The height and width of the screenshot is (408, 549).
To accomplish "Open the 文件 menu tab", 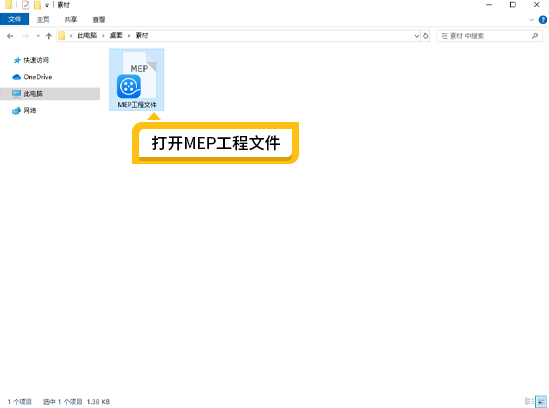I will (14, 19).
